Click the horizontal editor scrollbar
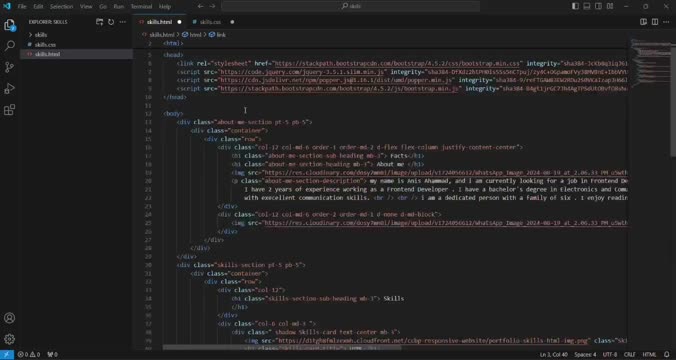The width and height of the screenshot is (676, 360). click(x=282, y=347)
